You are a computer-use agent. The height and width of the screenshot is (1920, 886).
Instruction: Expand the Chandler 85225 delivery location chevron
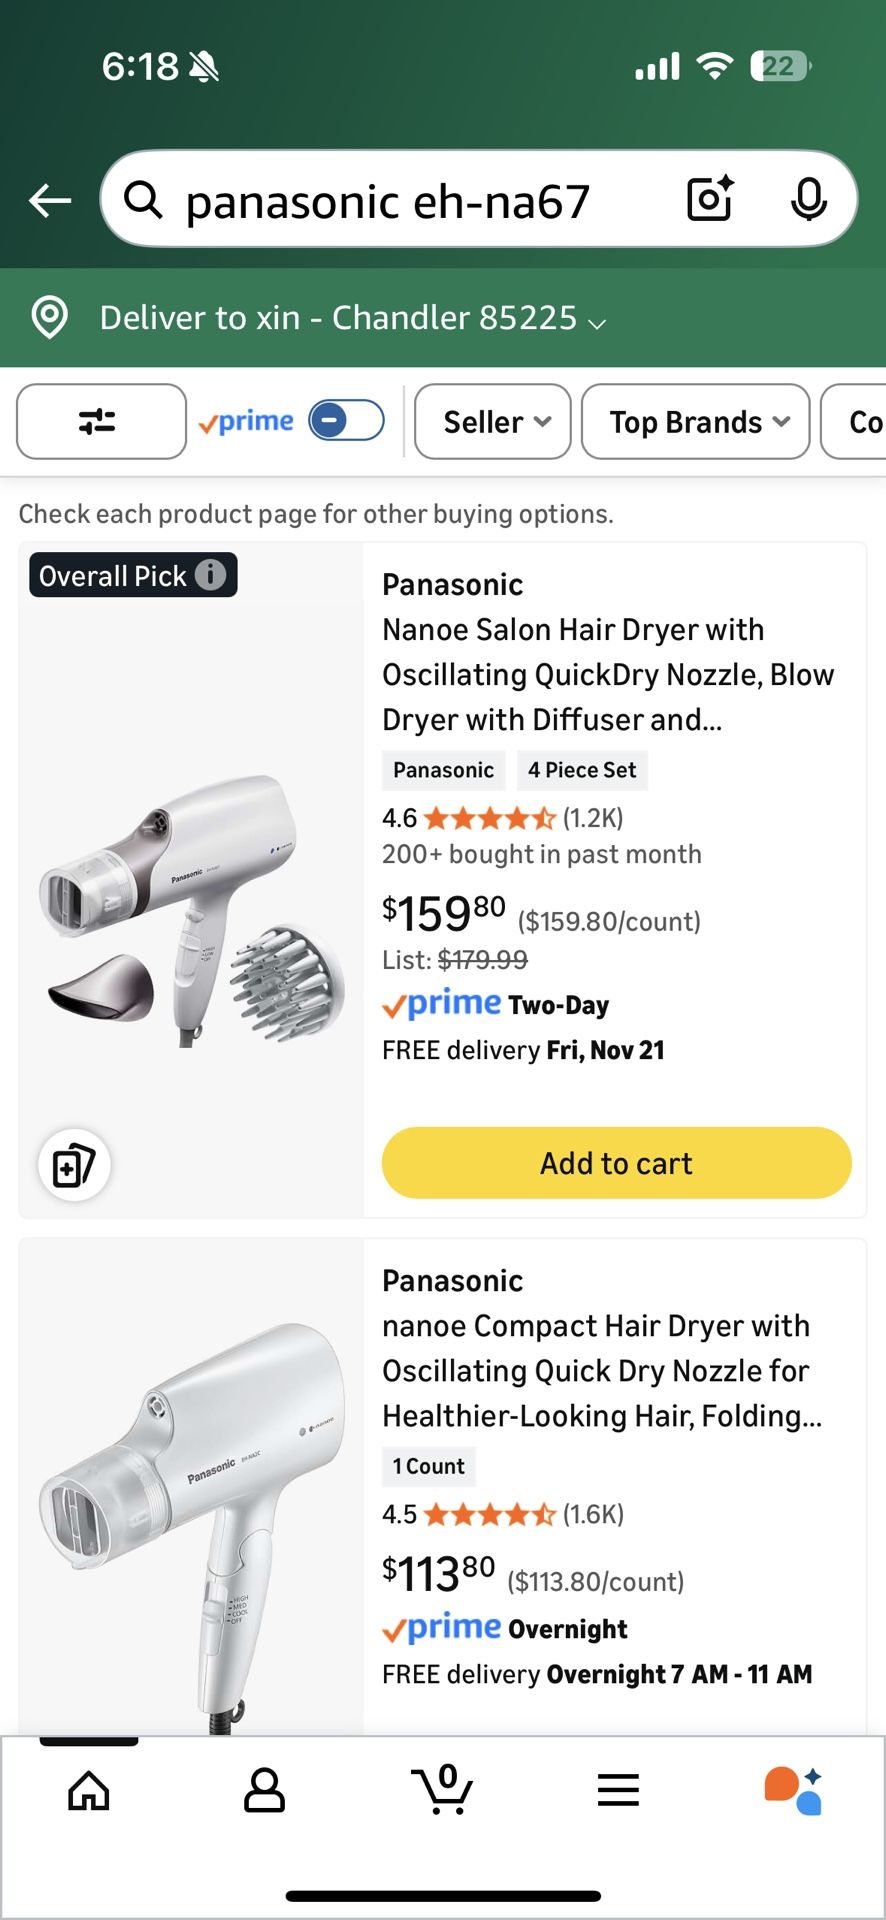pos(598,322)
